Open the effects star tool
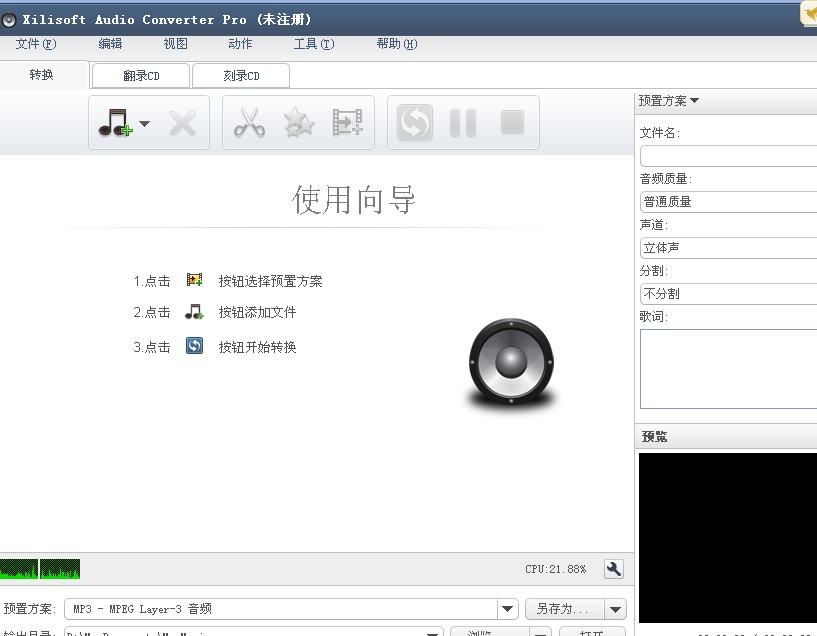This screenshot has width=817, height=636. (298, 123)
